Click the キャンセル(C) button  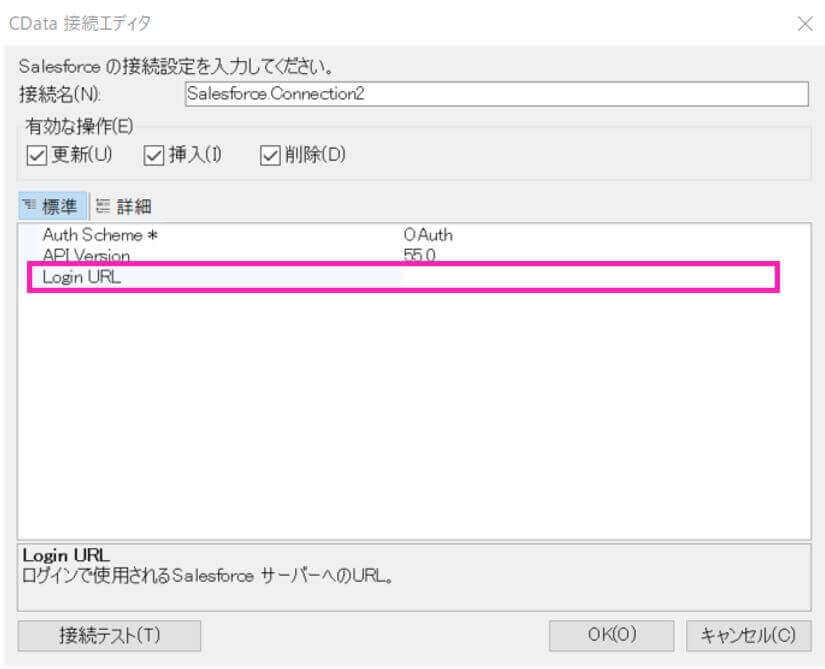(x=748, y=635)
